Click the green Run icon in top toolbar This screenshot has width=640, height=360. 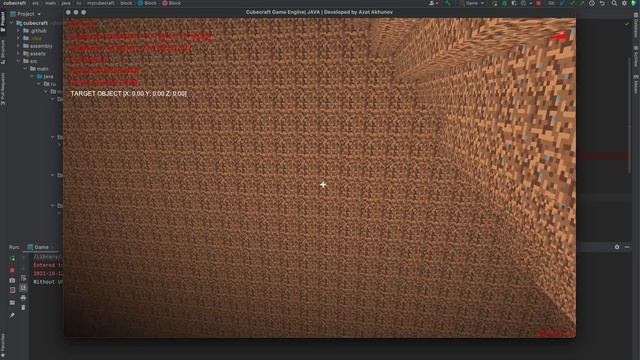pyautogui.click(x=495, y=3)
